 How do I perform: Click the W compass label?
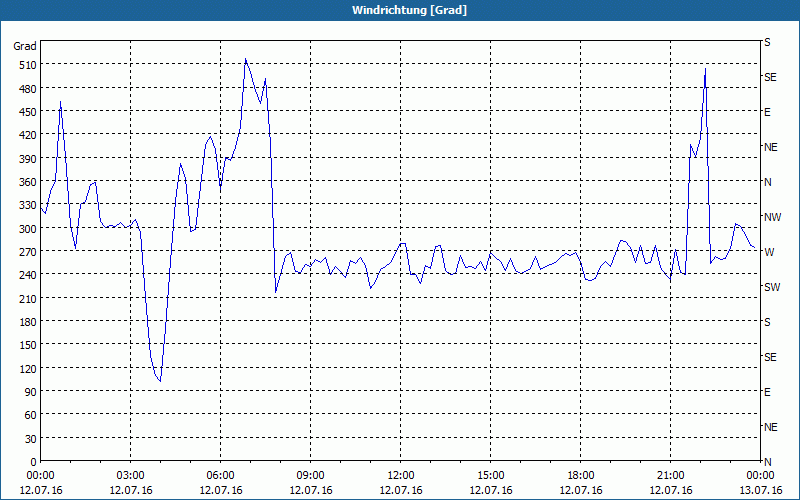pos(769,252)
